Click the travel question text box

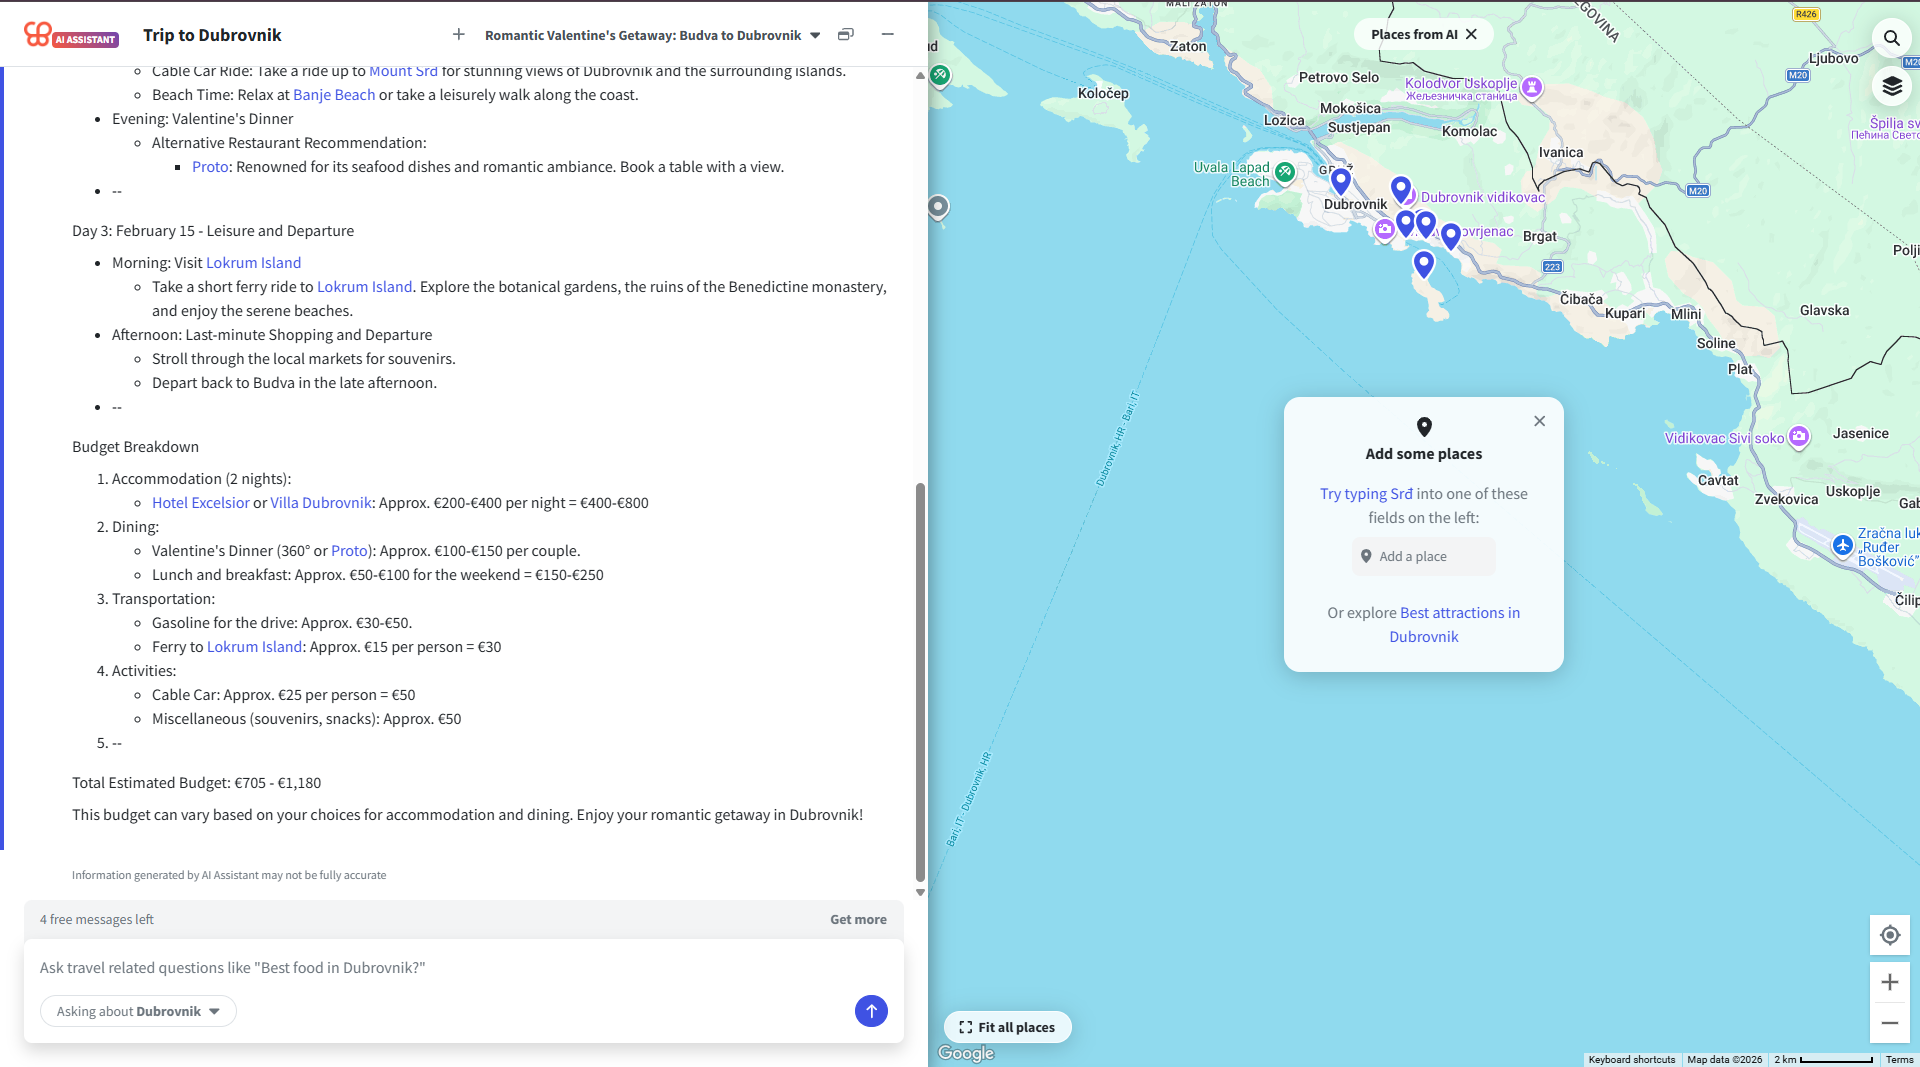point(440,967)
